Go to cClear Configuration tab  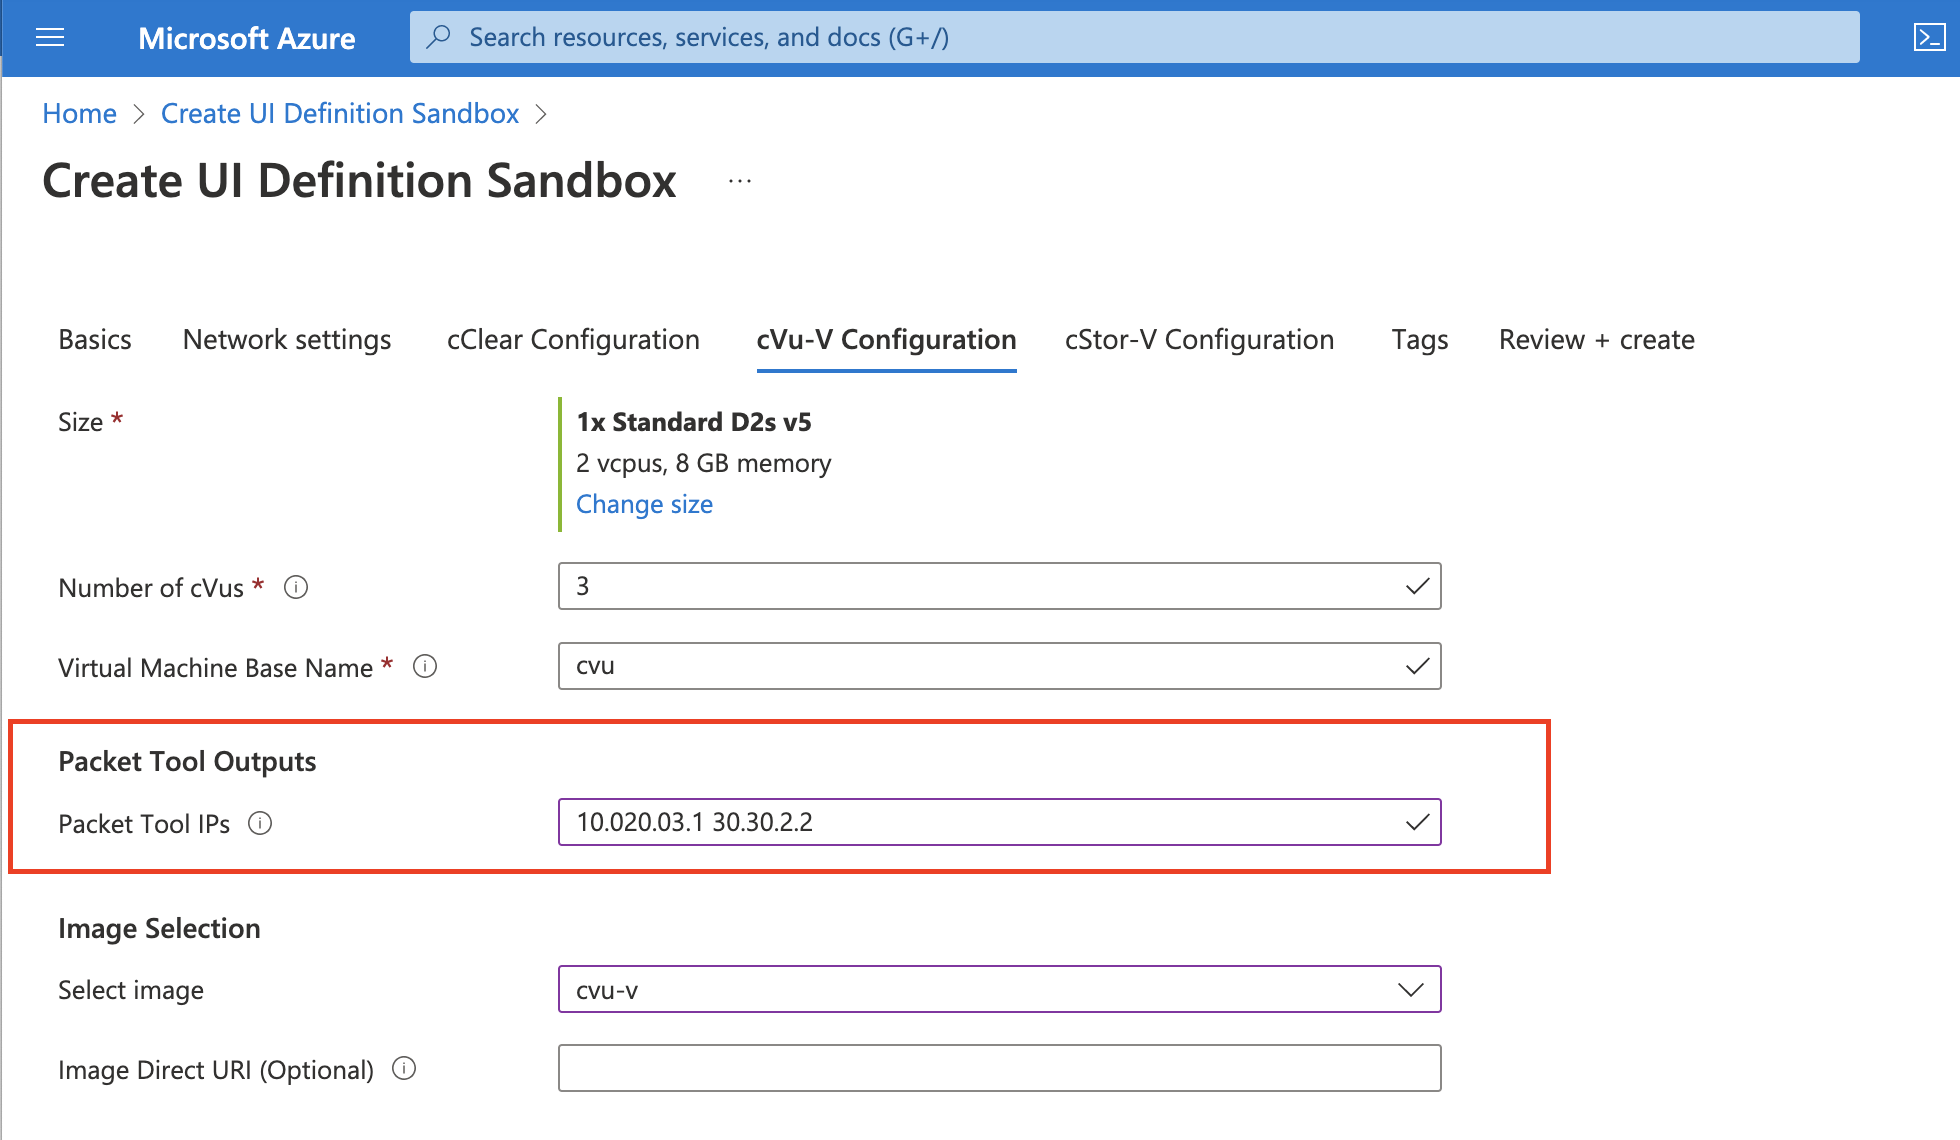[573, 340]
